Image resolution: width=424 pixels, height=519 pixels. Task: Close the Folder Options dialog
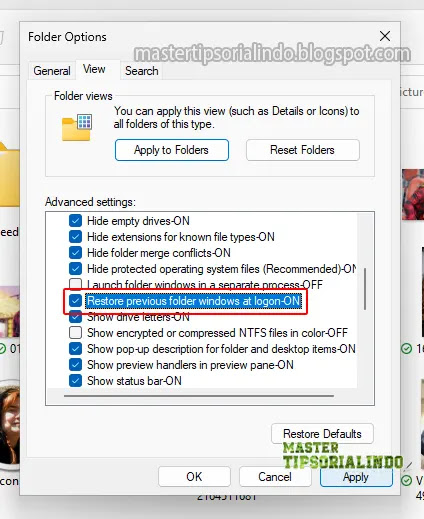tap(385, 36)
